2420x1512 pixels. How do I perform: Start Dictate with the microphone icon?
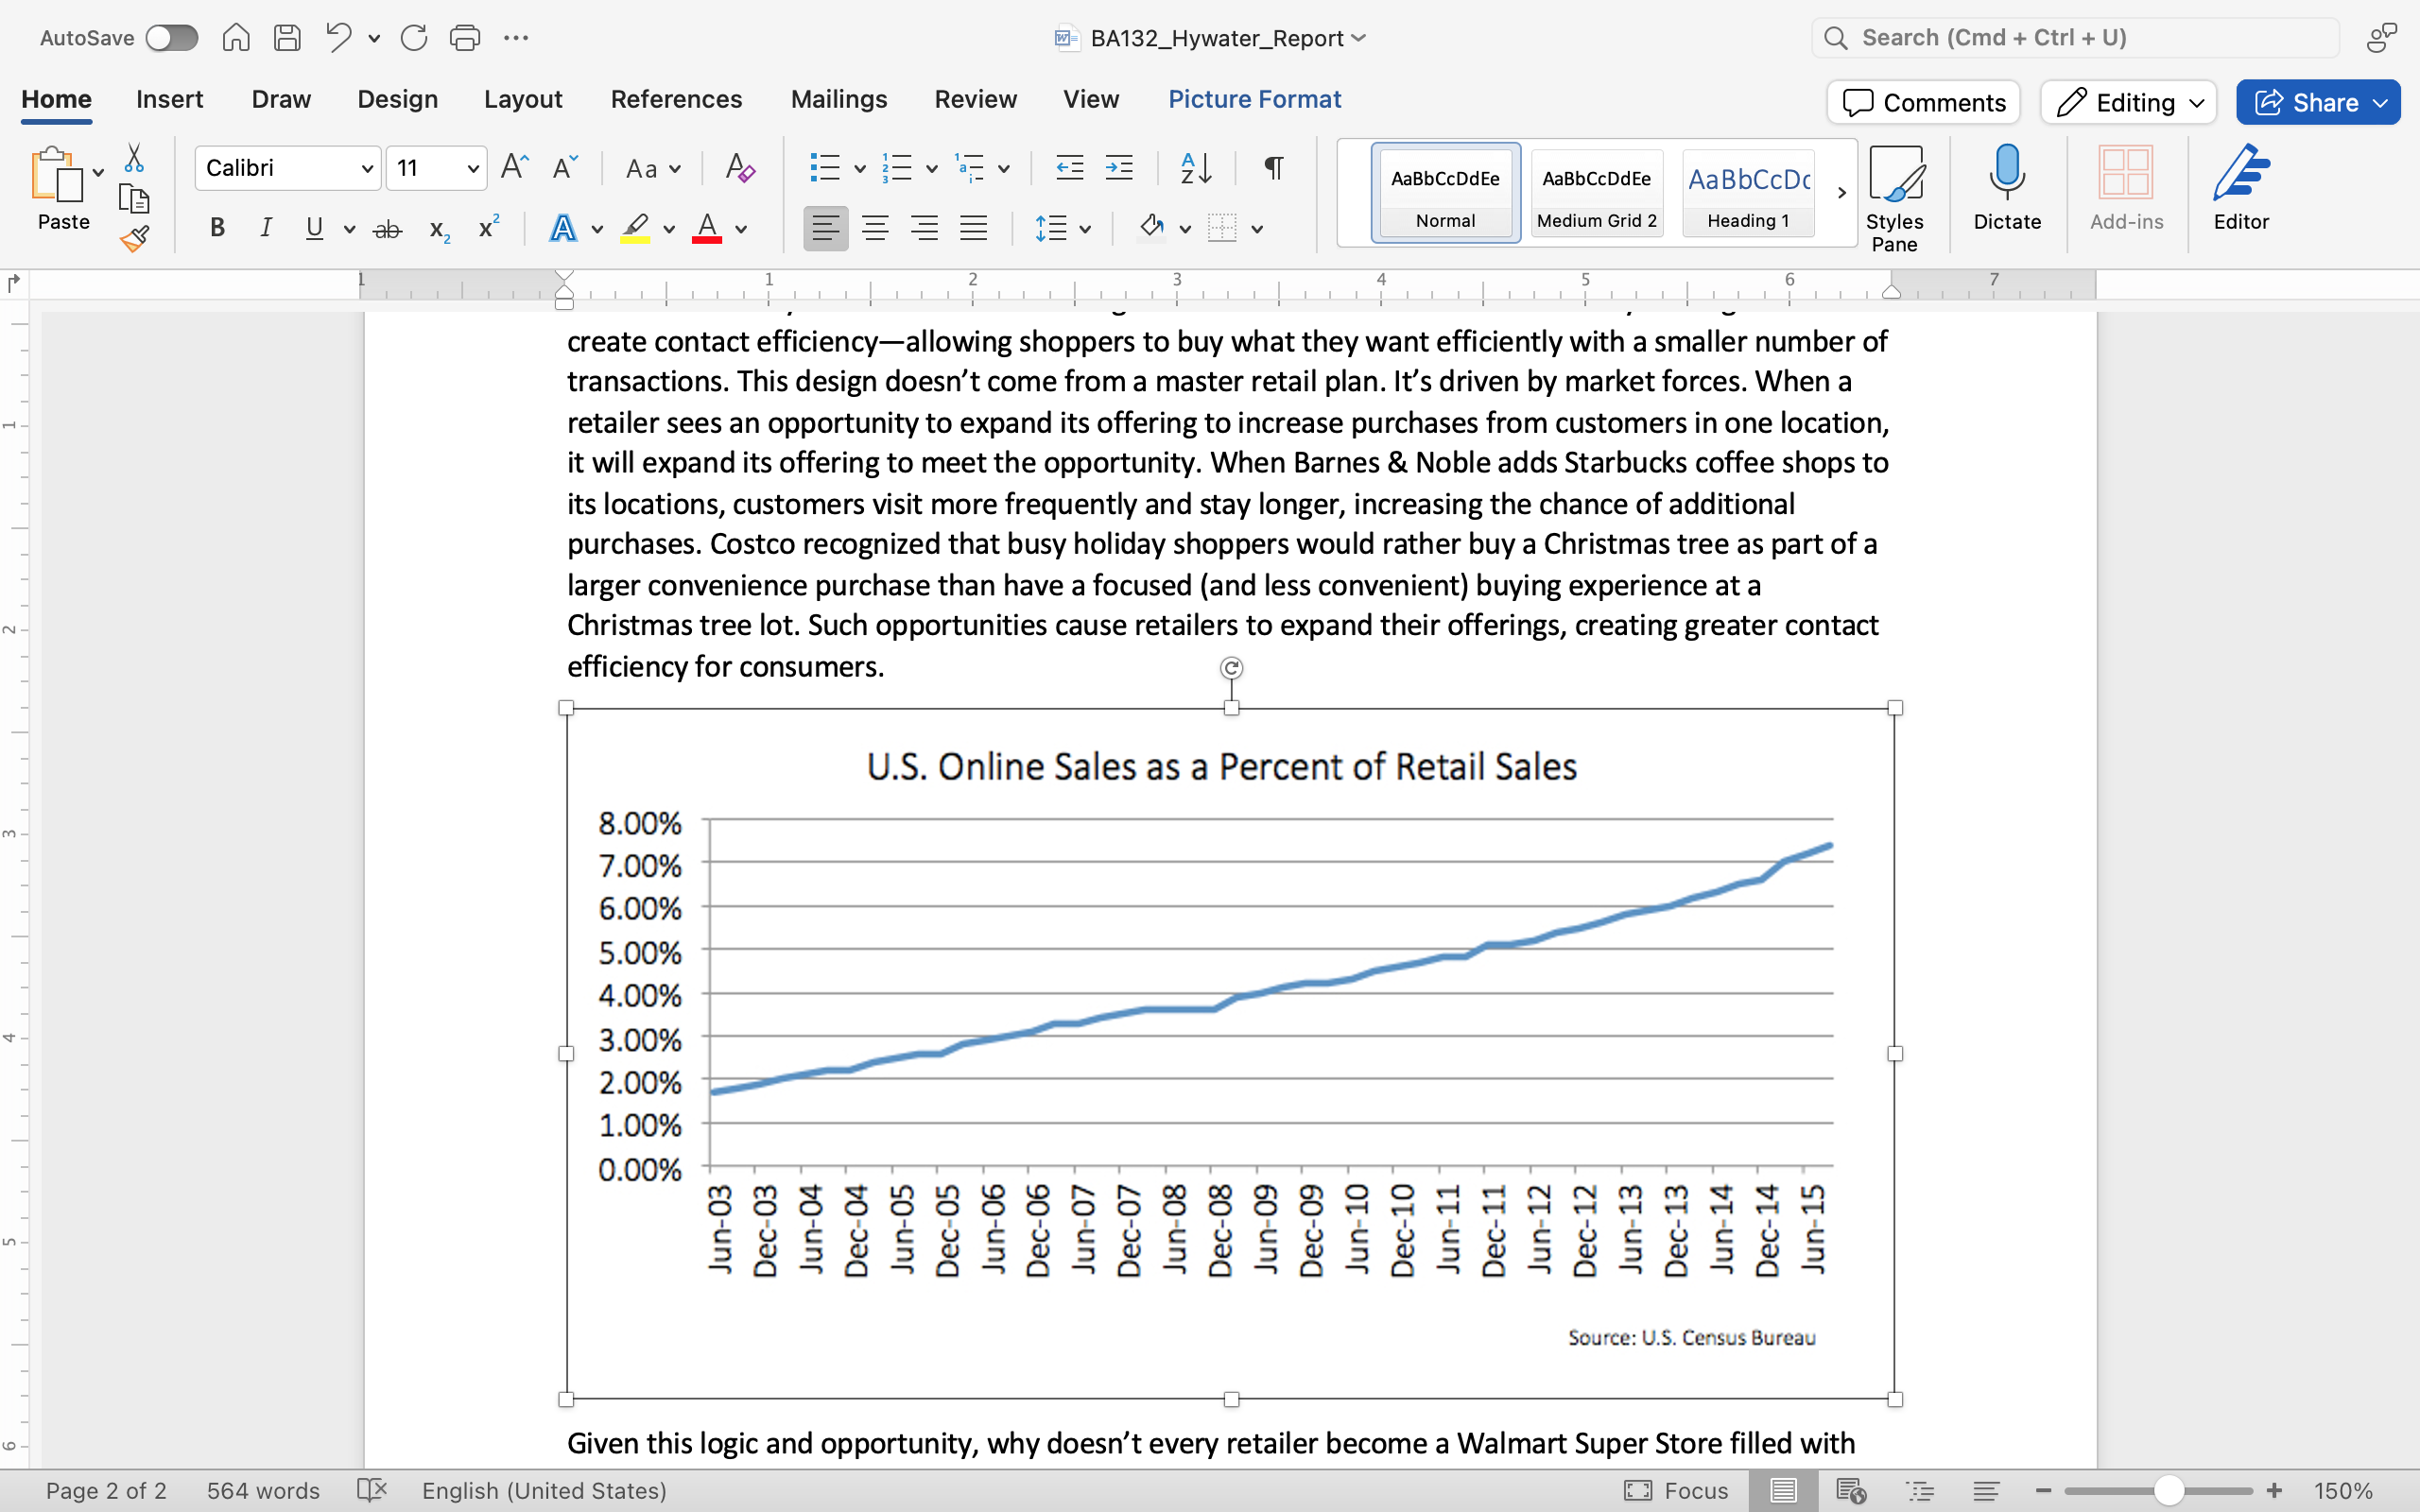click(x=2007, y=188)
